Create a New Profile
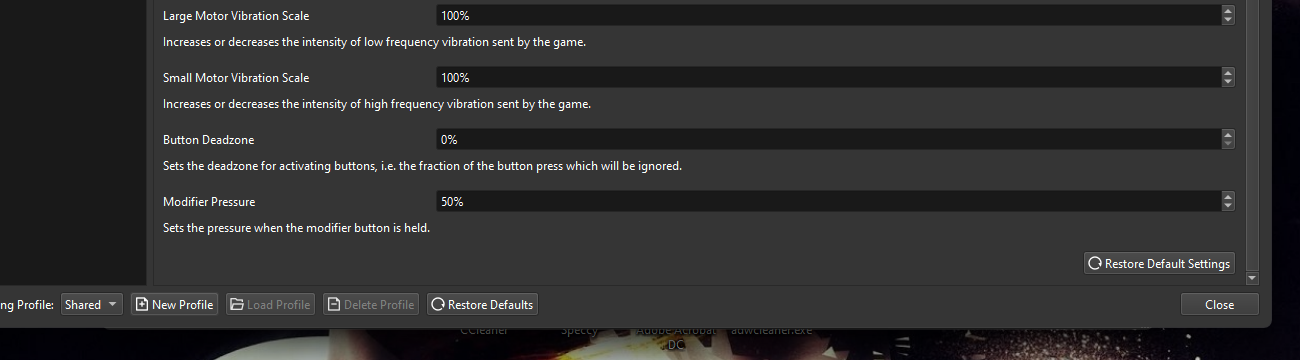The width and height of the screenshot is (1300, 360). point(174,304)
